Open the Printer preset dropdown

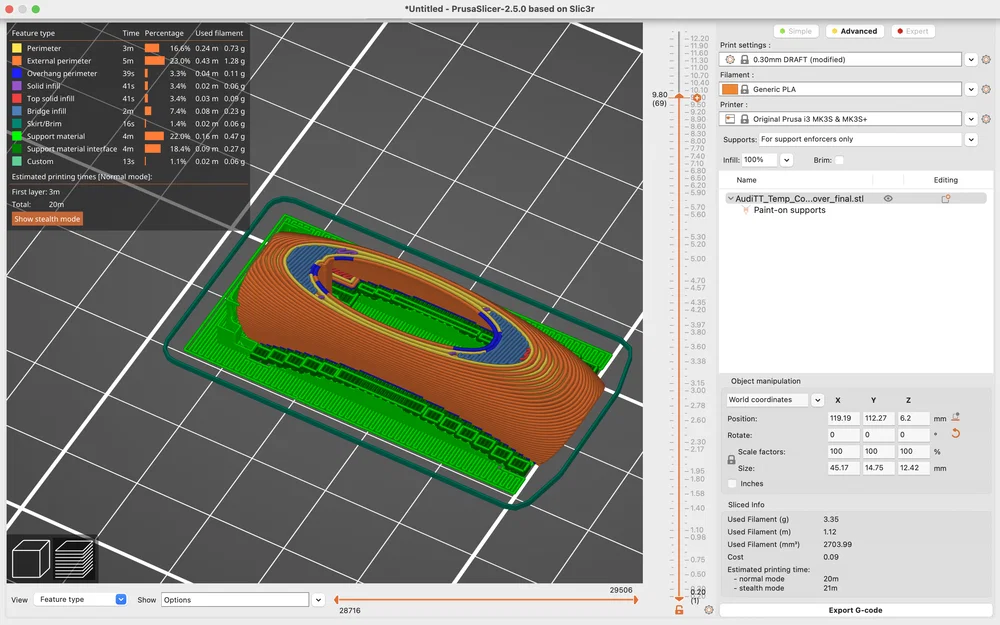point(971,119)
